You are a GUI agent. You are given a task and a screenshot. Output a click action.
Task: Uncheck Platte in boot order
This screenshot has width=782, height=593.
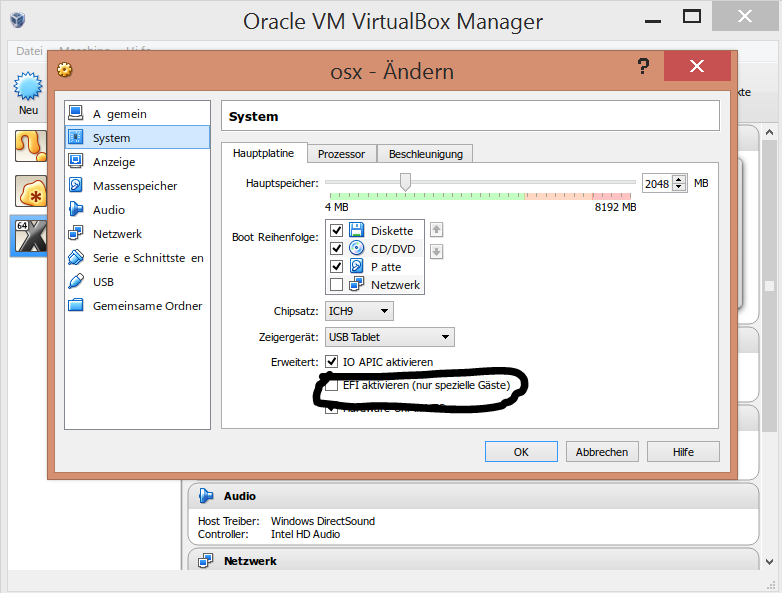pos(337,266)
